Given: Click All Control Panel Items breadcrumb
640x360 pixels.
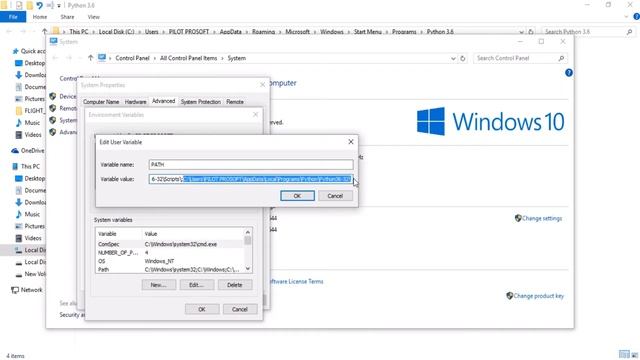Looking at the screenshot, I should click(188, 58).
